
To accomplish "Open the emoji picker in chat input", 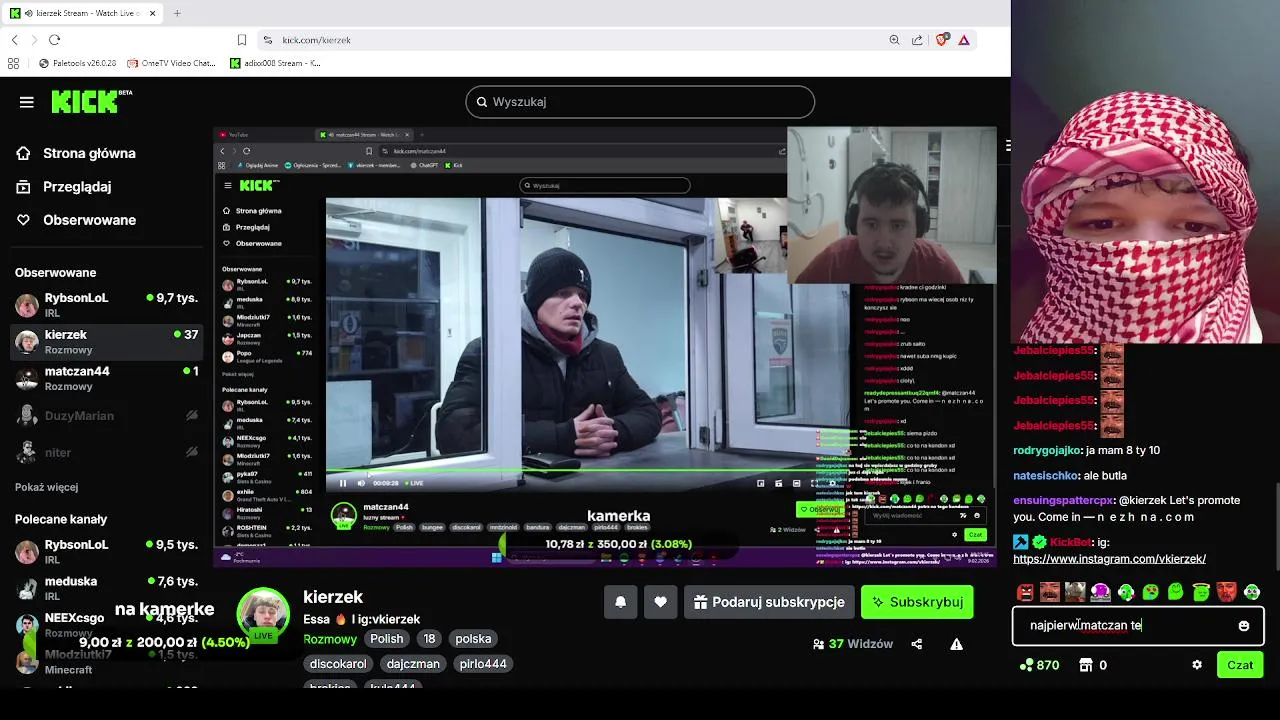I will click(1244, 626).
